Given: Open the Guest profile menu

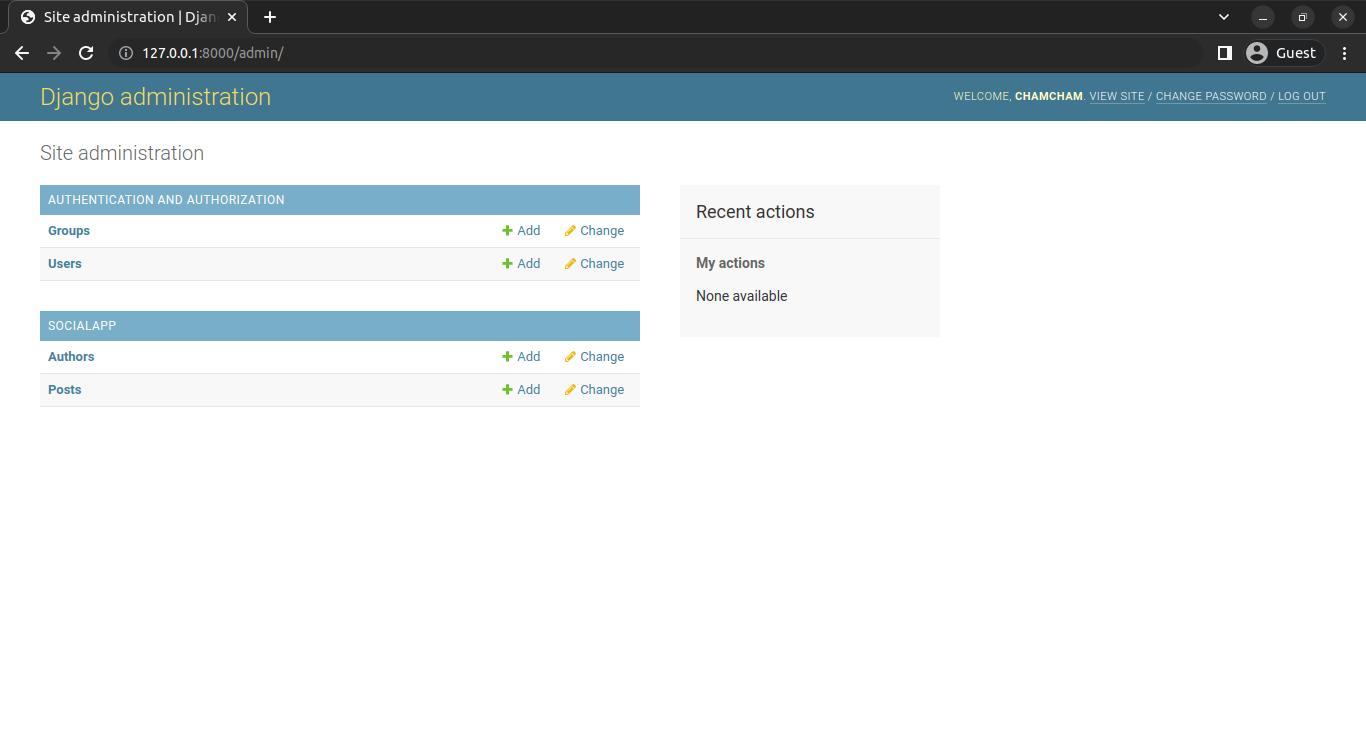Looking at the screenshot, I should pyautogui.click(x=1284, y=53).
